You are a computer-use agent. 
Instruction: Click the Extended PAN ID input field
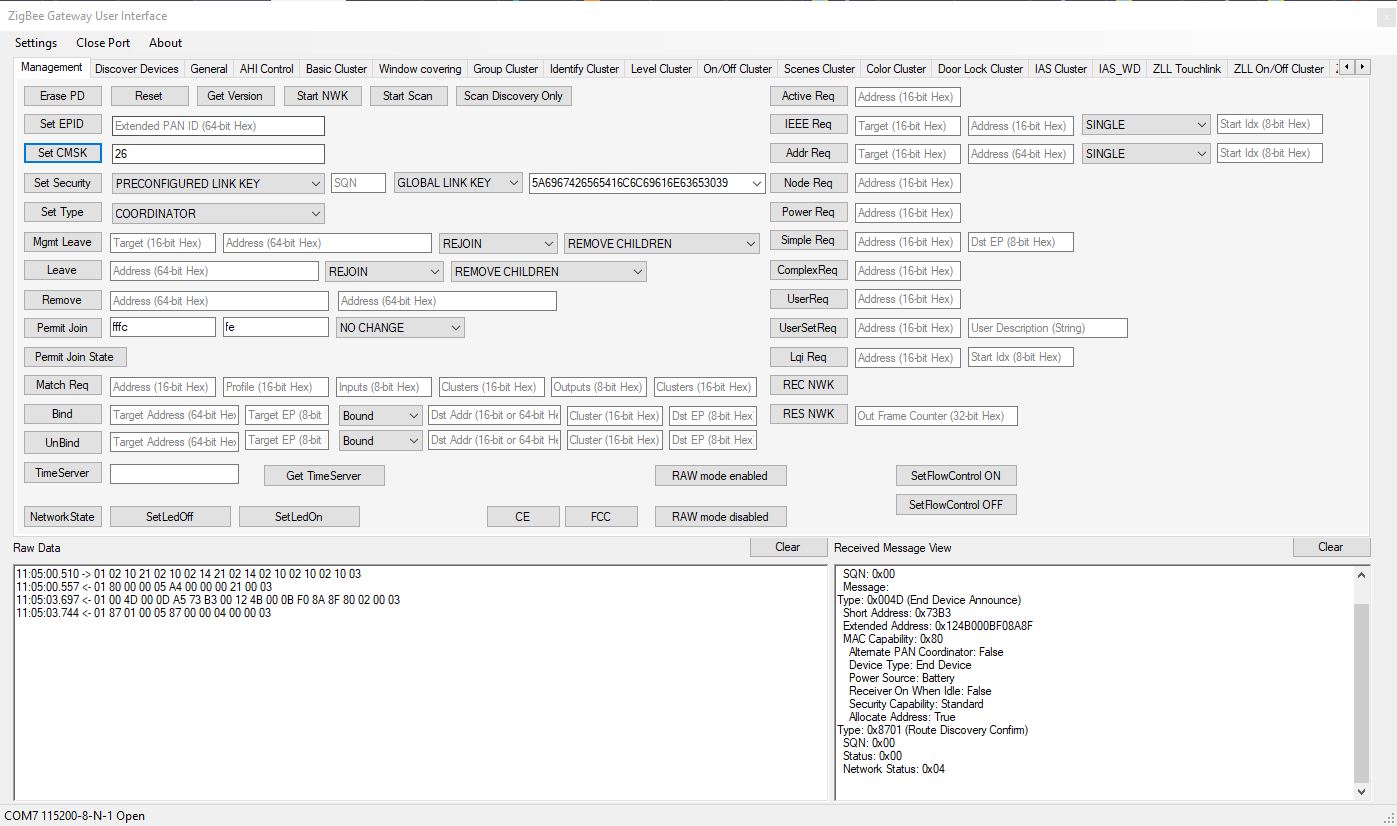[218, 126]
